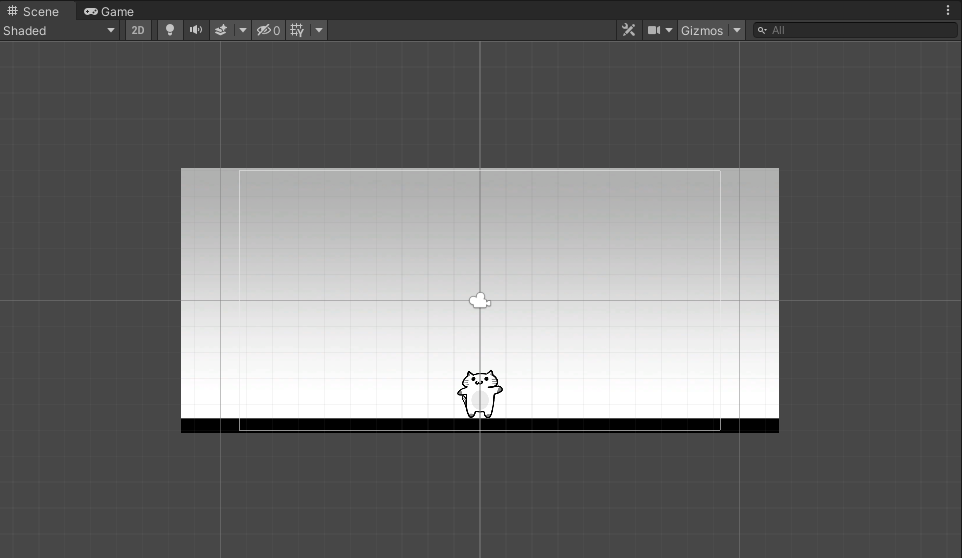Toggle 2D view mode
The width and height of the screenshot is (962, 558).
(x=137, y=30)
